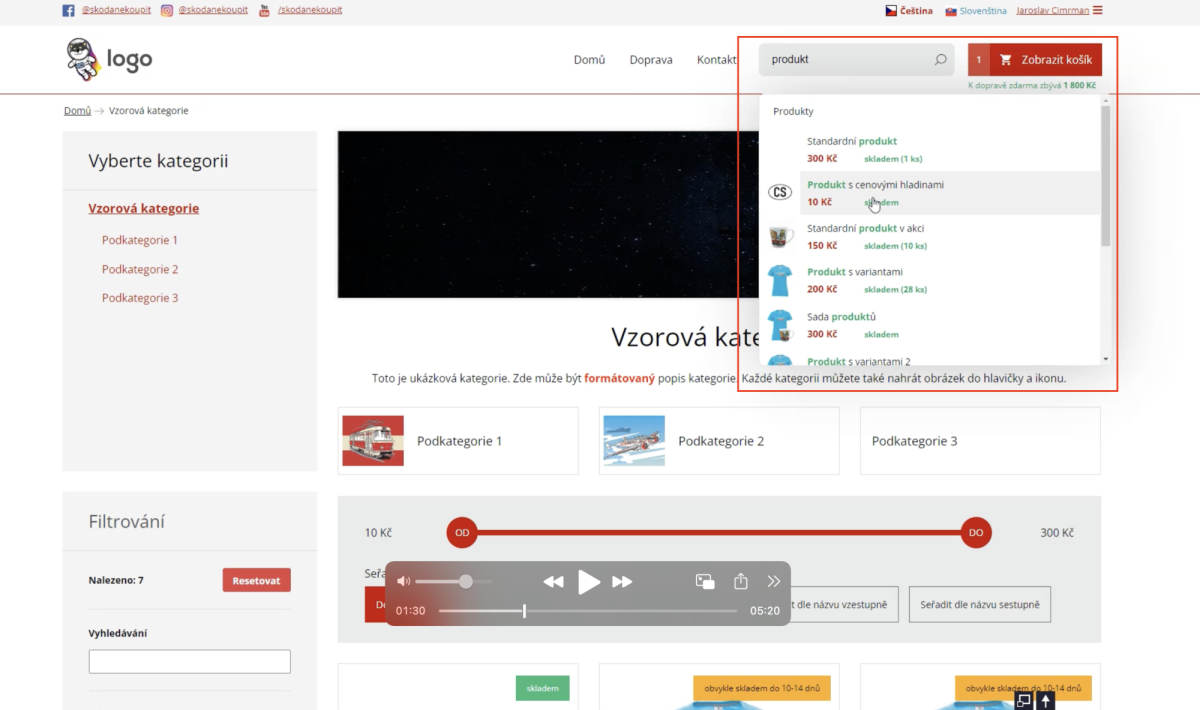Click the Domů breadcrumb link
Image resolution: width=1200 pixels, height=710 pixels.
coord(77,111)
